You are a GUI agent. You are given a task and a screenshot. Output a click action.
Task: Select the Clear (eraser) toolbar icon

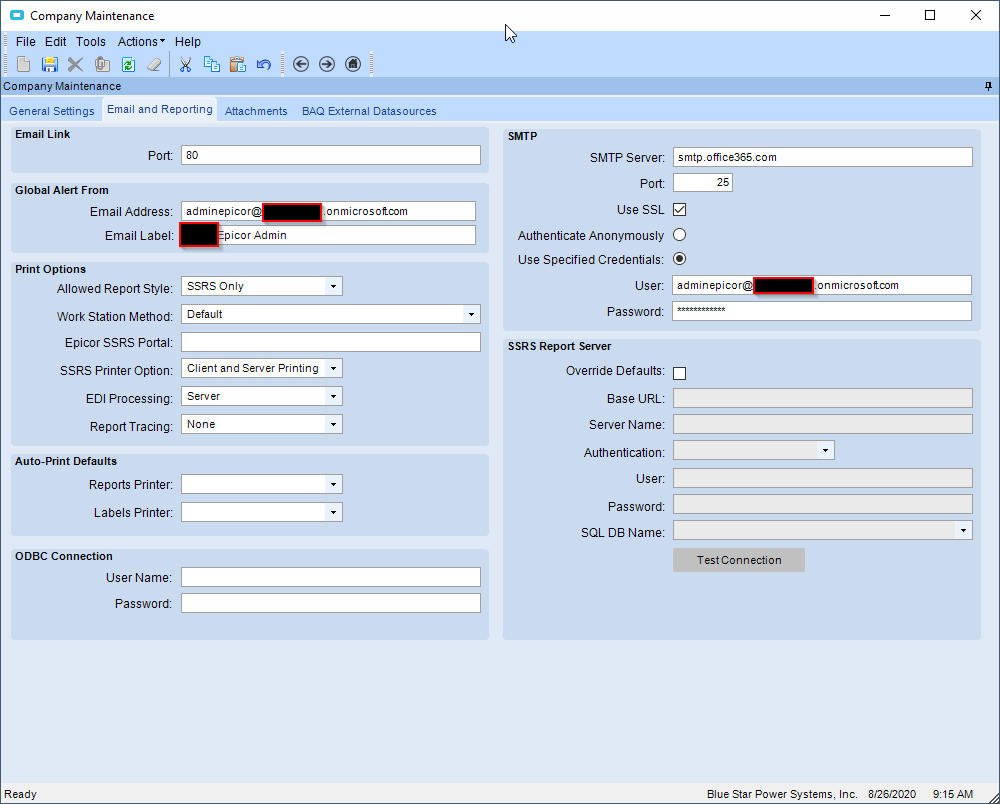pyautogui.click(x=154, y=64)
